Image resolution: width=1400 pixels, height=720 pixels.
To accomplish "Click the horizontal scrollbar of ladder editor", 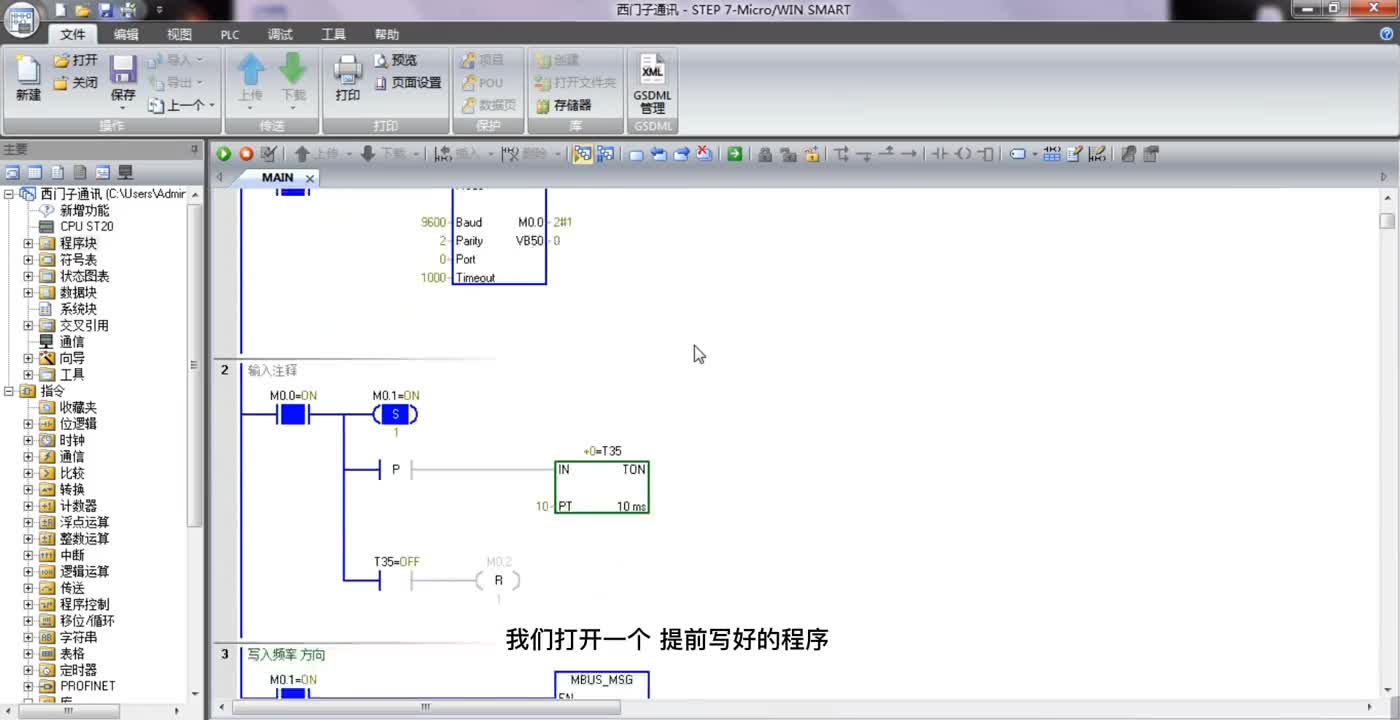I will pos(425,707).
